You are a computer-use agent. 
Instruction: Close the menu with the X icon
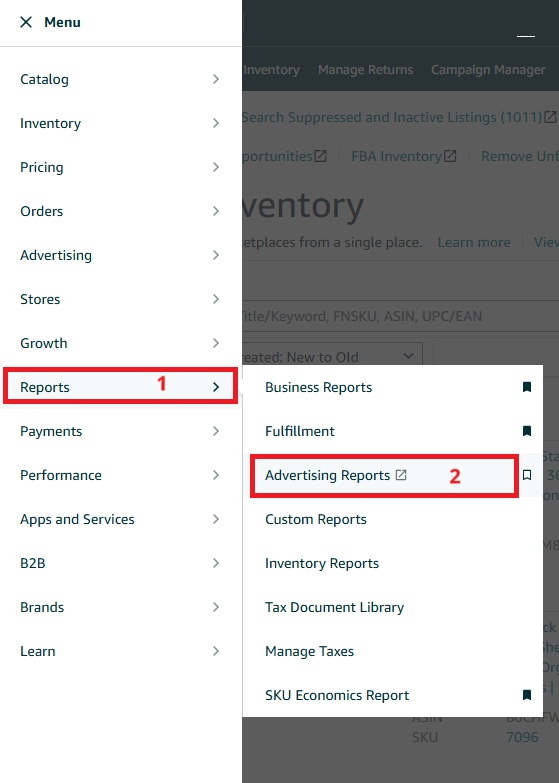pyautogui.click(x=26, y=22)
